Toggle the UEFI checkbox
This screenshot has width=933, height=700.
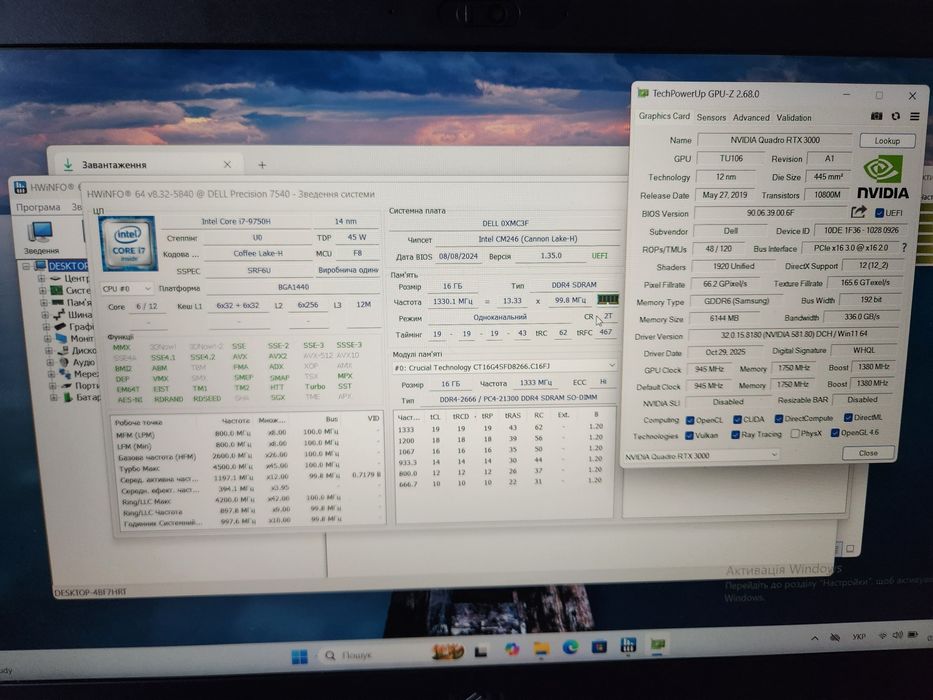879,212
